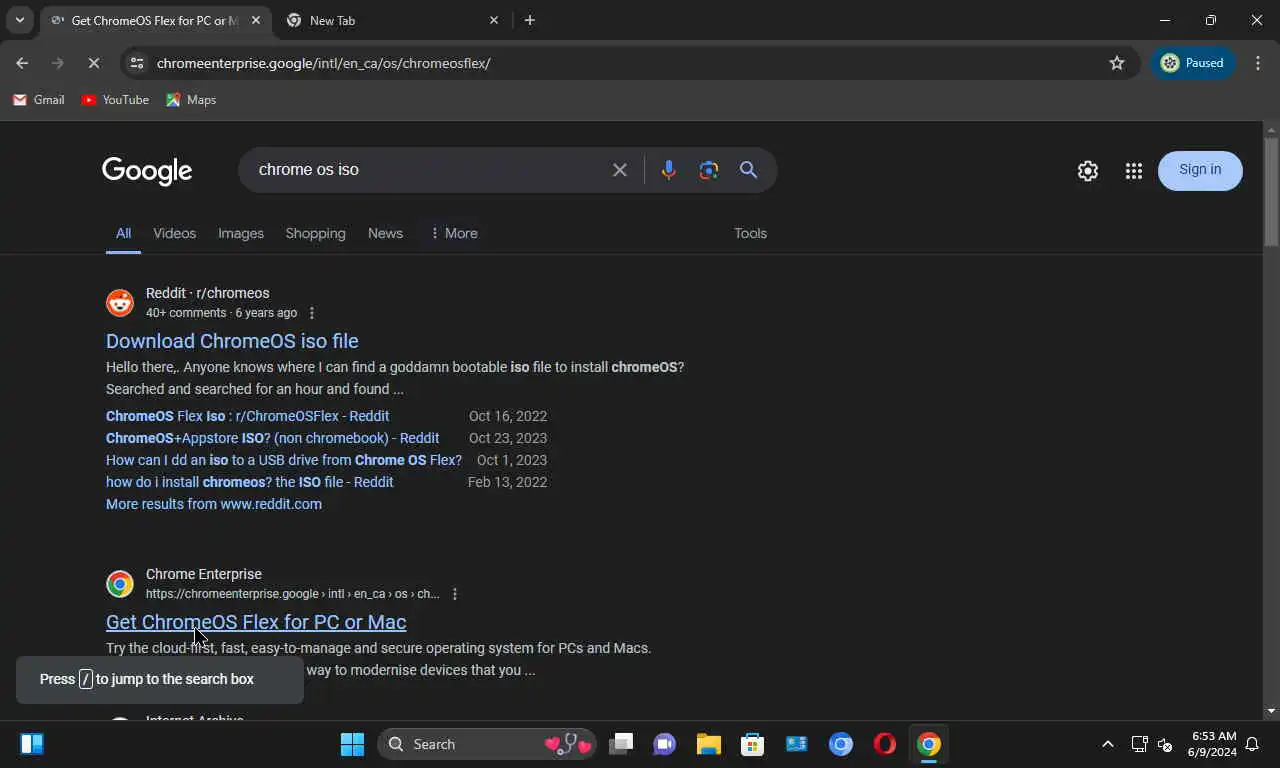Open File Explorer from taskbar
Screen dimensions: 1280x768
(x=709, y=744)
